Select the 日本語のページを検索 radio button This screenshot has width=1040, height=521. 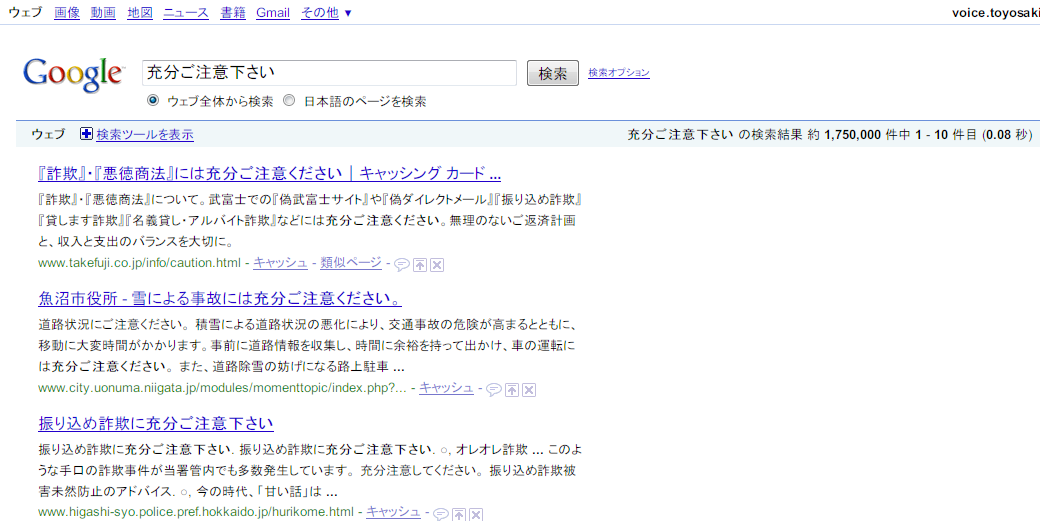click(x=289, y=101)
